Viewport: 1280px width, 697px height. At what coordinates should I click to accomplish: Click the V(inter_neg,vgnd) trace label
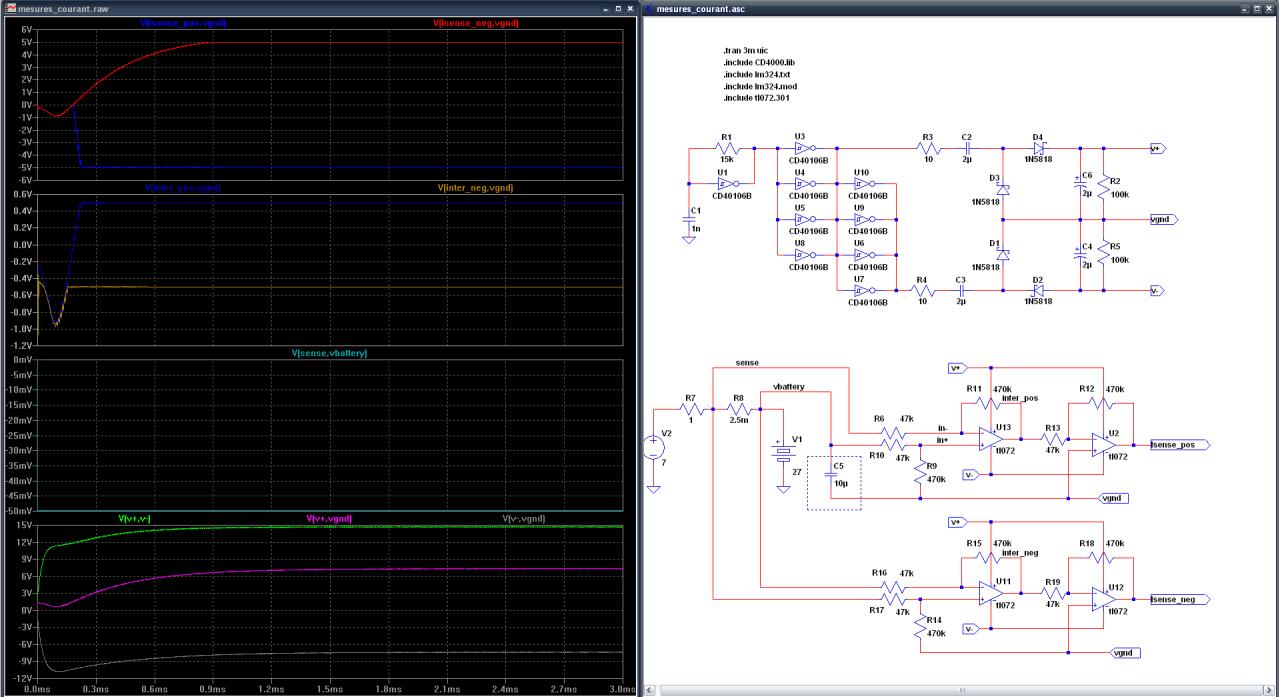click(x=475, y=187)
